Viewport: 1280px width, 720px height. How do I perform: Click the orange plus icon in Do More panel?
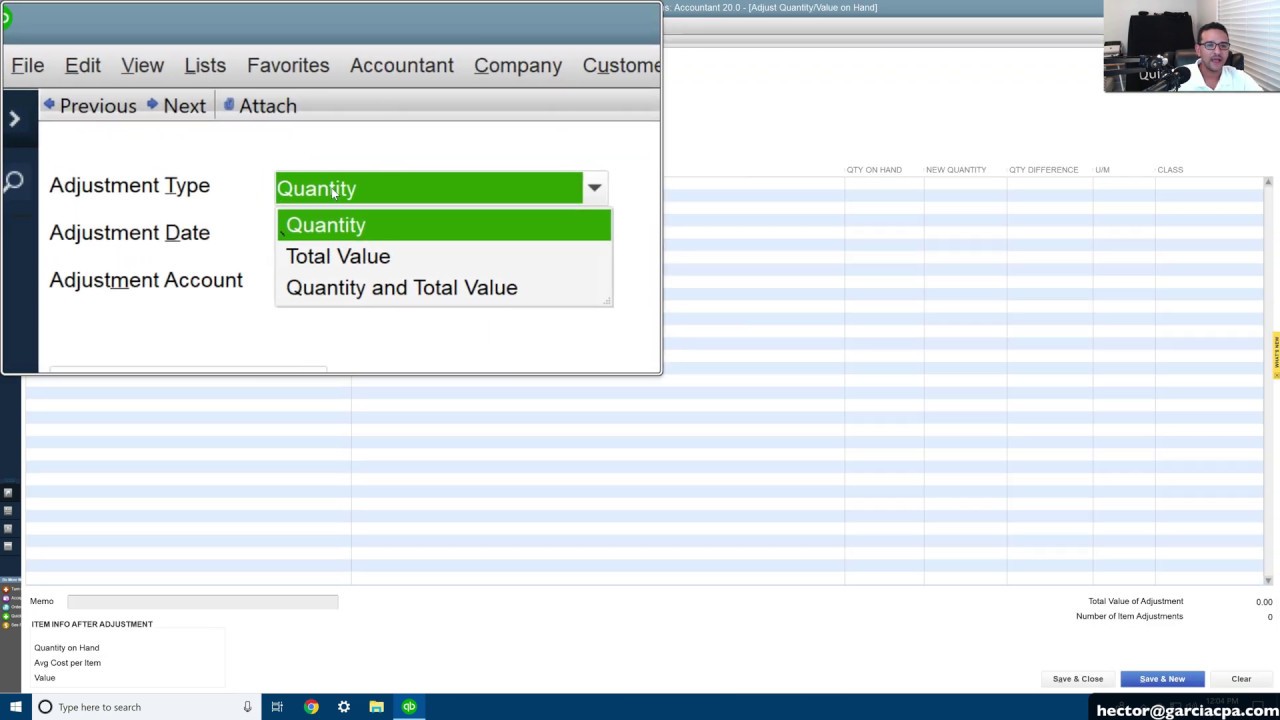tap(7, 589)
